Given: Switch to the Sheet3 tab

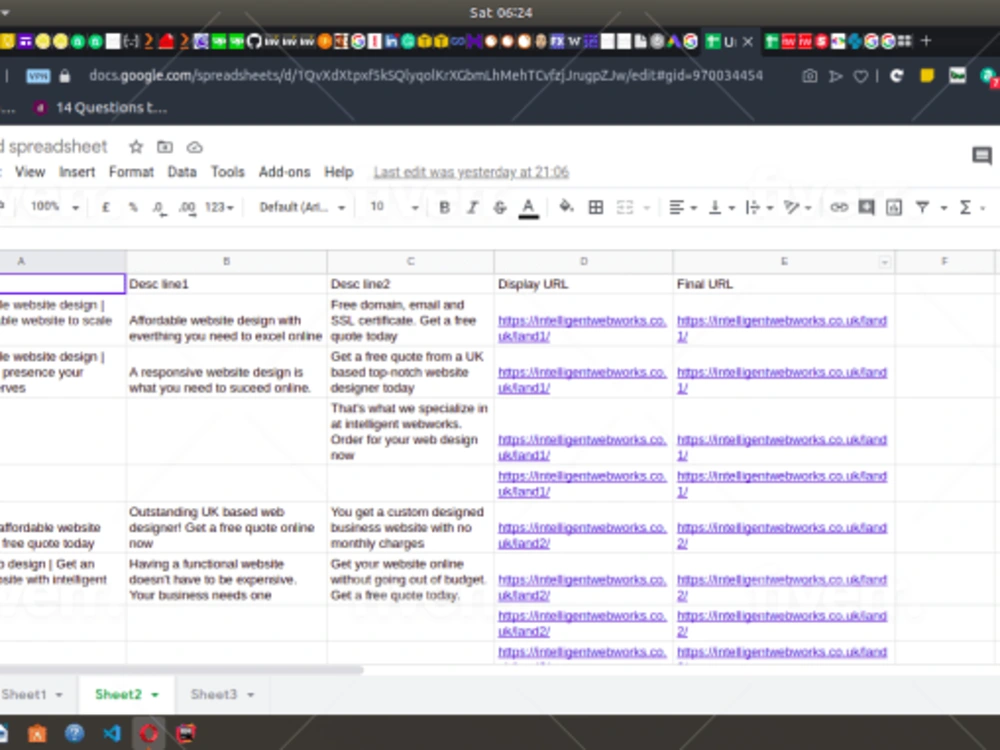Looking at the screenshot, I should pyautogui.click(x=214, y=695).
